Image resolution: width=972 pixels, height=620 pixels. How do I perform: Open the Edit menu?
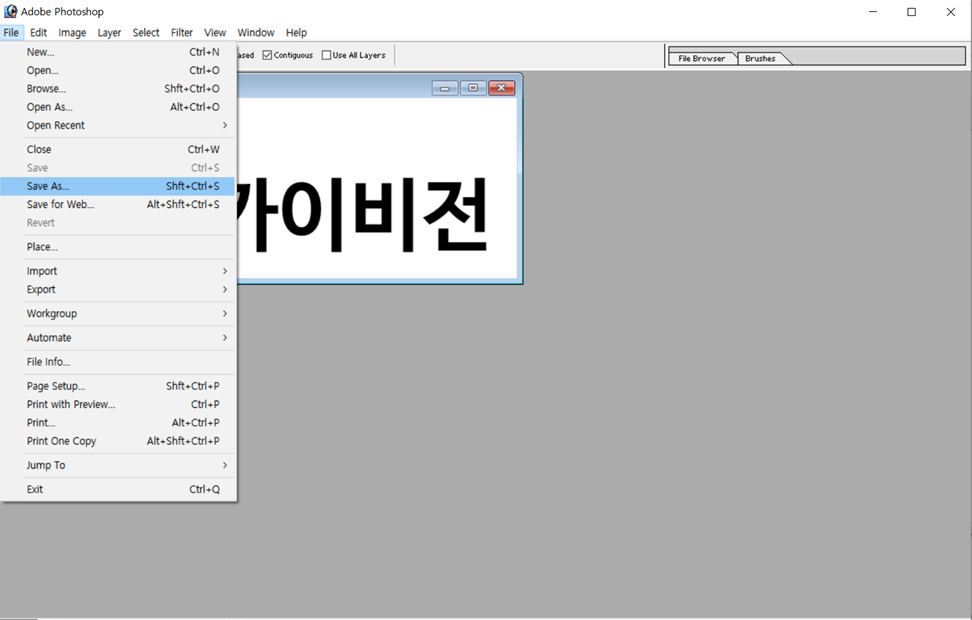click(38, 32)
